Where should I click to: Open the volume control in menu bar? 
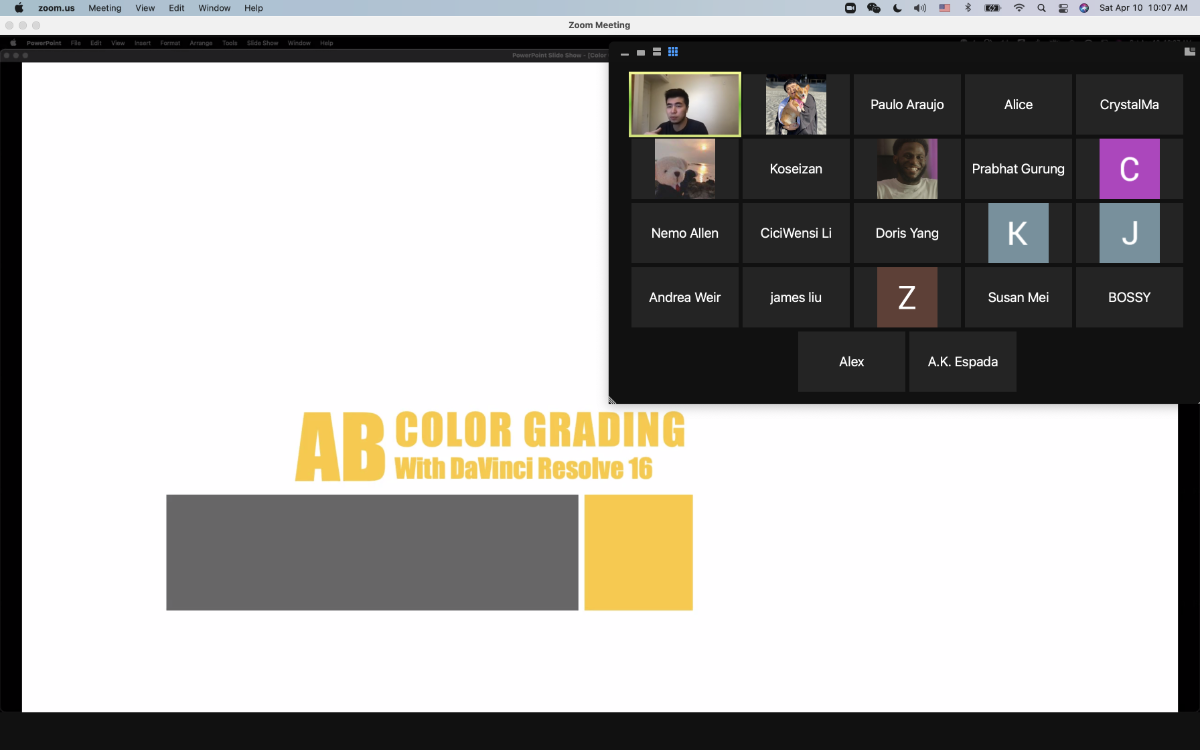click(920, 8)
